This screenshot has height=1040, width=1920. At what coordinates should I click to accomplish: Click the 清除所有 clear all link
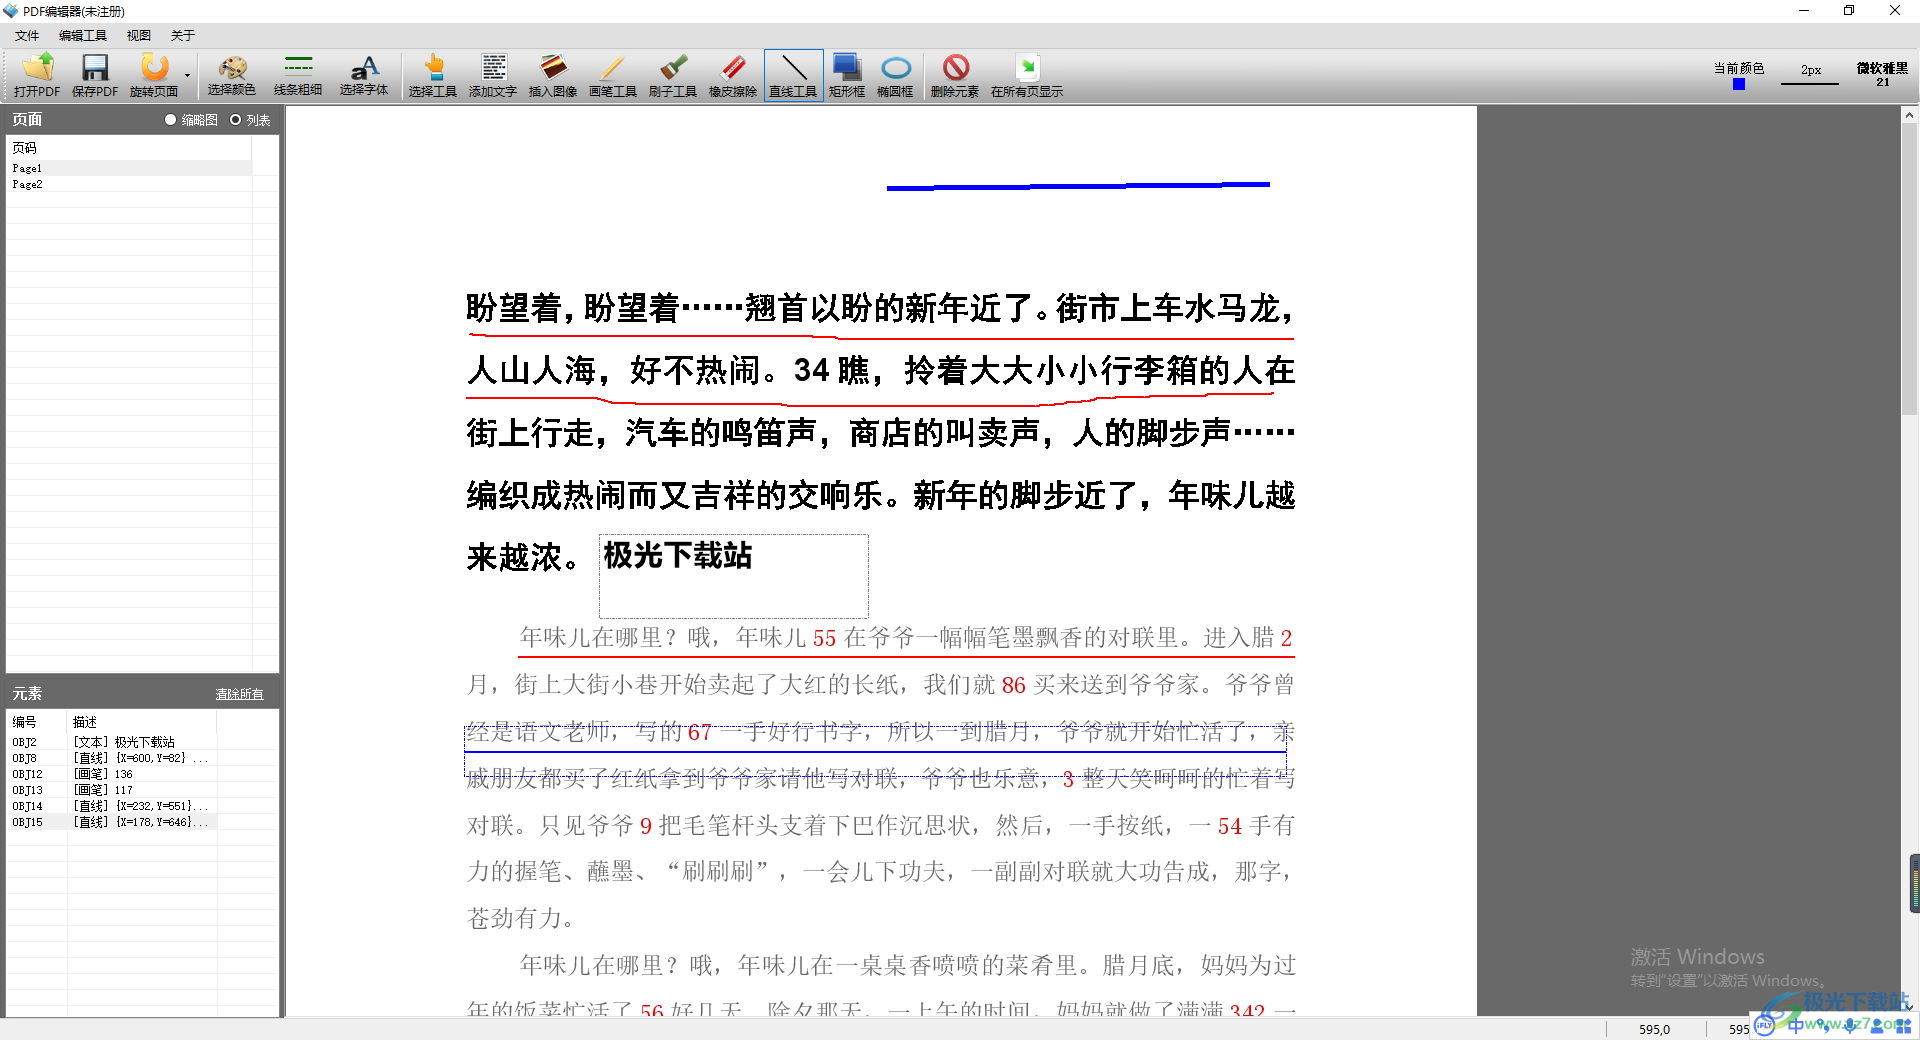point(240,694)
